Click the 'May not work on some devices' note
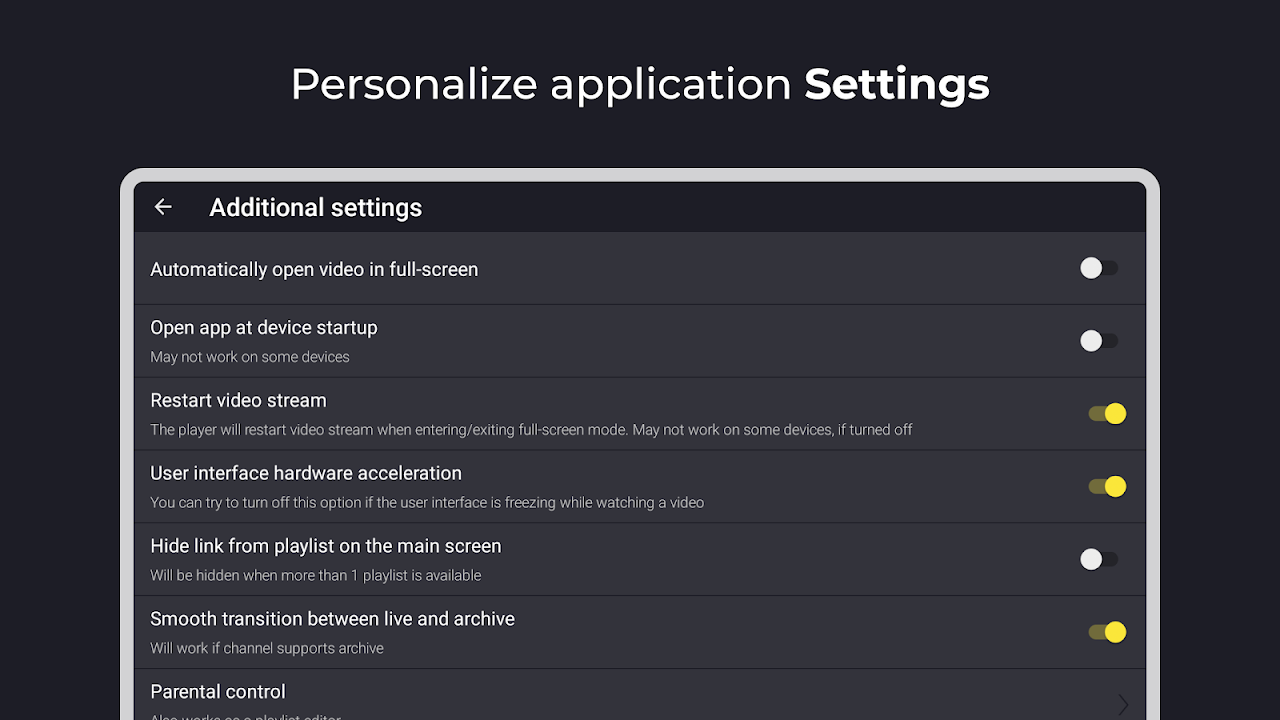Viewport: 1280px width, 720px height. pyautogui.click(x=250, y=357)
